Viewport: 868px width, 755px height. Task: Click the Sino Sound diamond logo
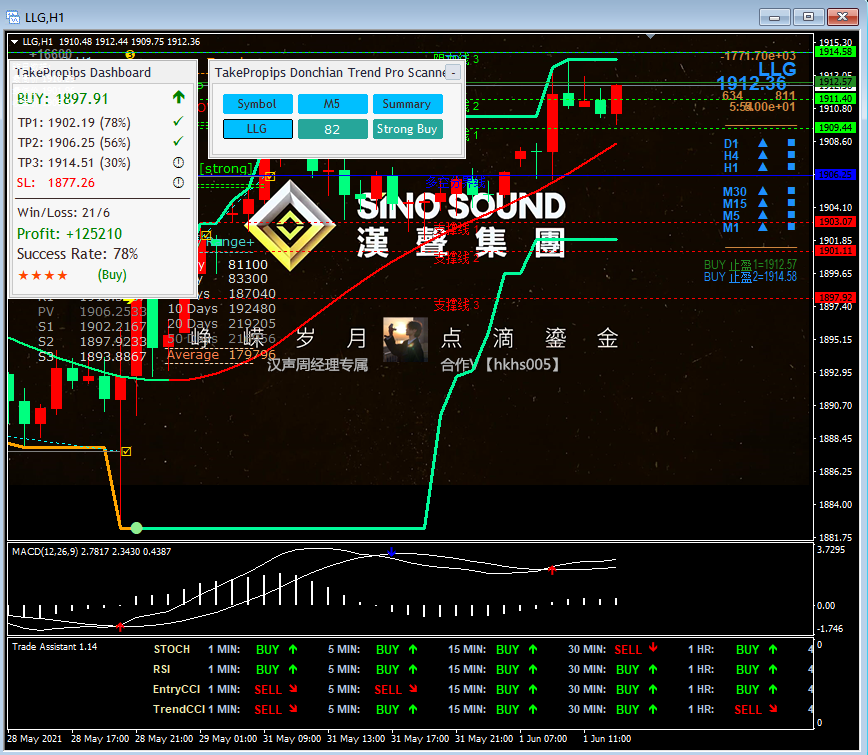[x=290, y=225]
